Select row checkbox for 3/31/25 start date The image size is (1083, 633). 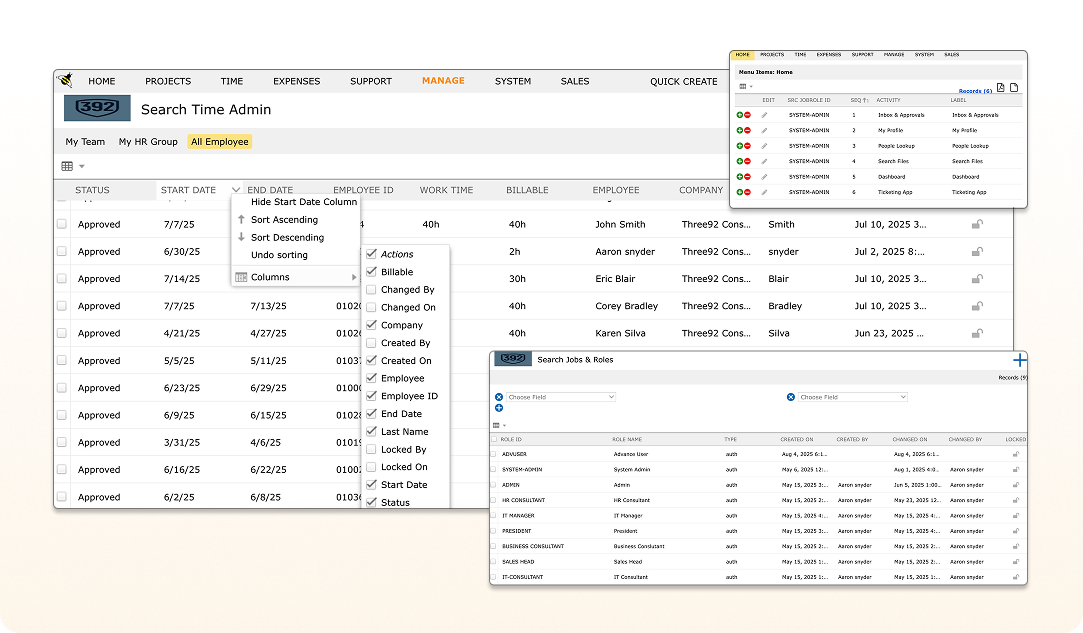coord(61,442)
